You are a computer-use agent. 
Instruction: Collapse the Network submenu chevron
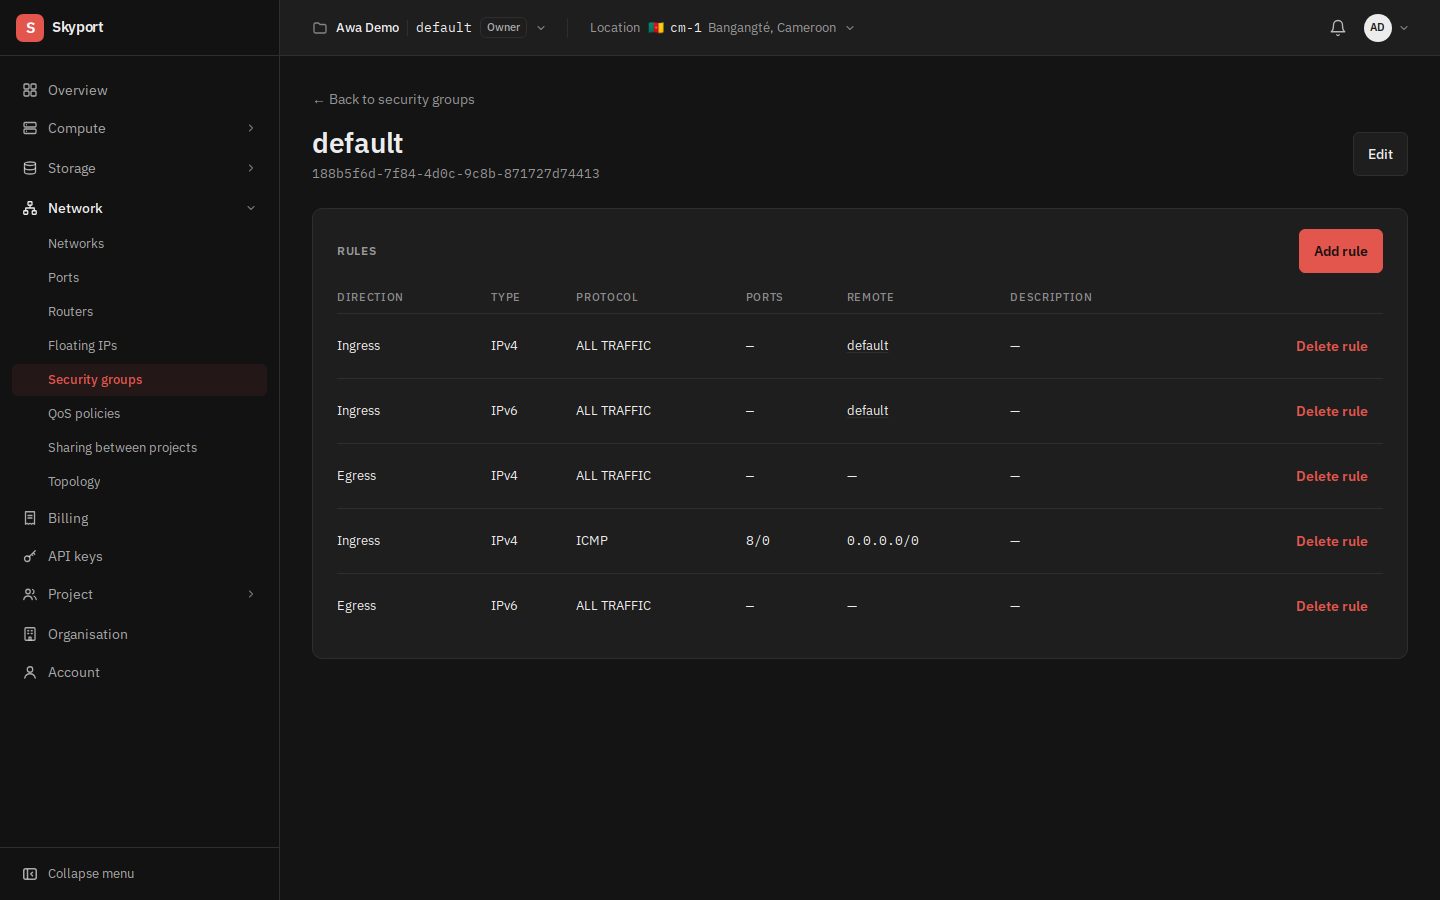[x=251, y=208]
